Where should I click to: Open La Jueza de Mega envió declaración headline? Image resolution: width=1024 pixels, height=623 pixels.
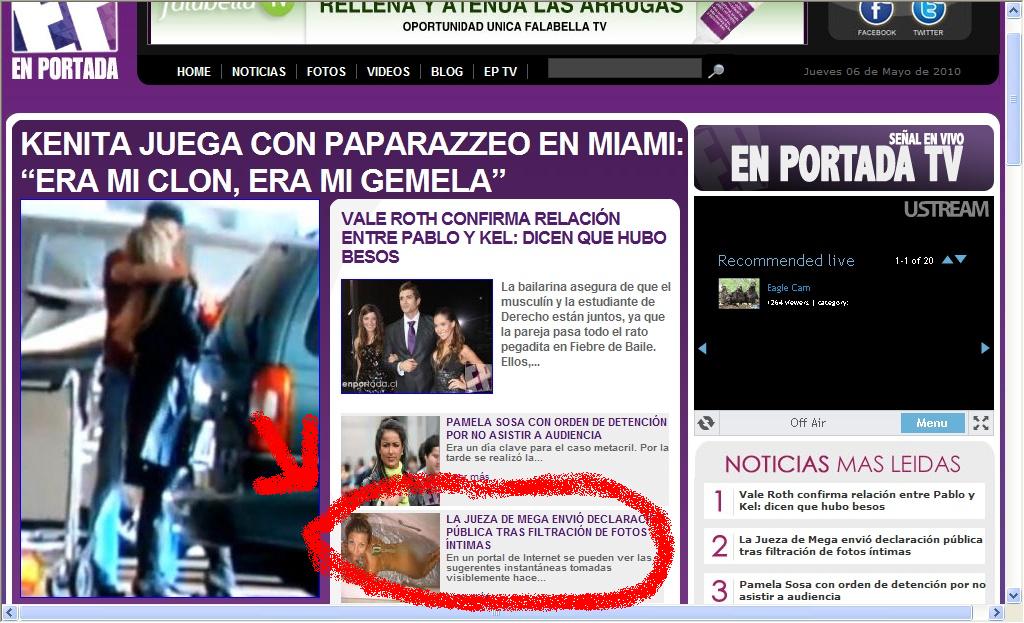549,532
